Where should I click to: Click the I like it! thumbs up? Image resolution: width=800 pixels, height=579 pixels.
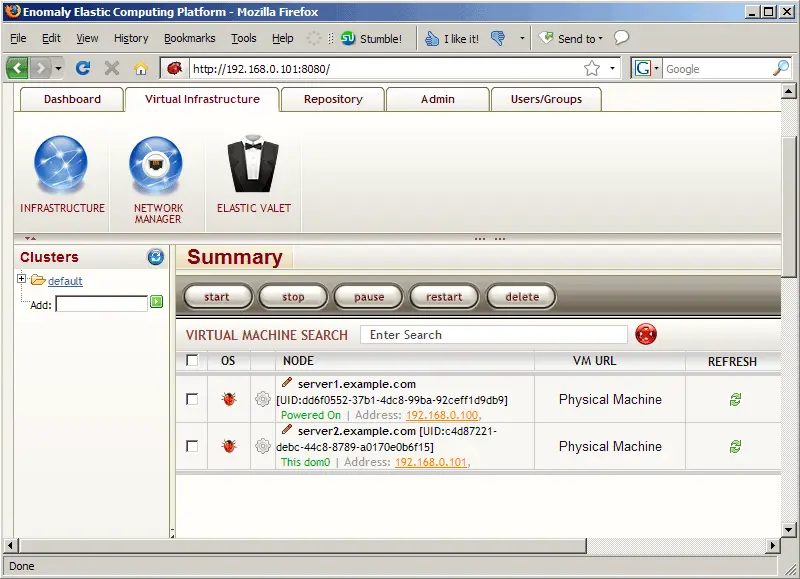click(x=452, y=39)
